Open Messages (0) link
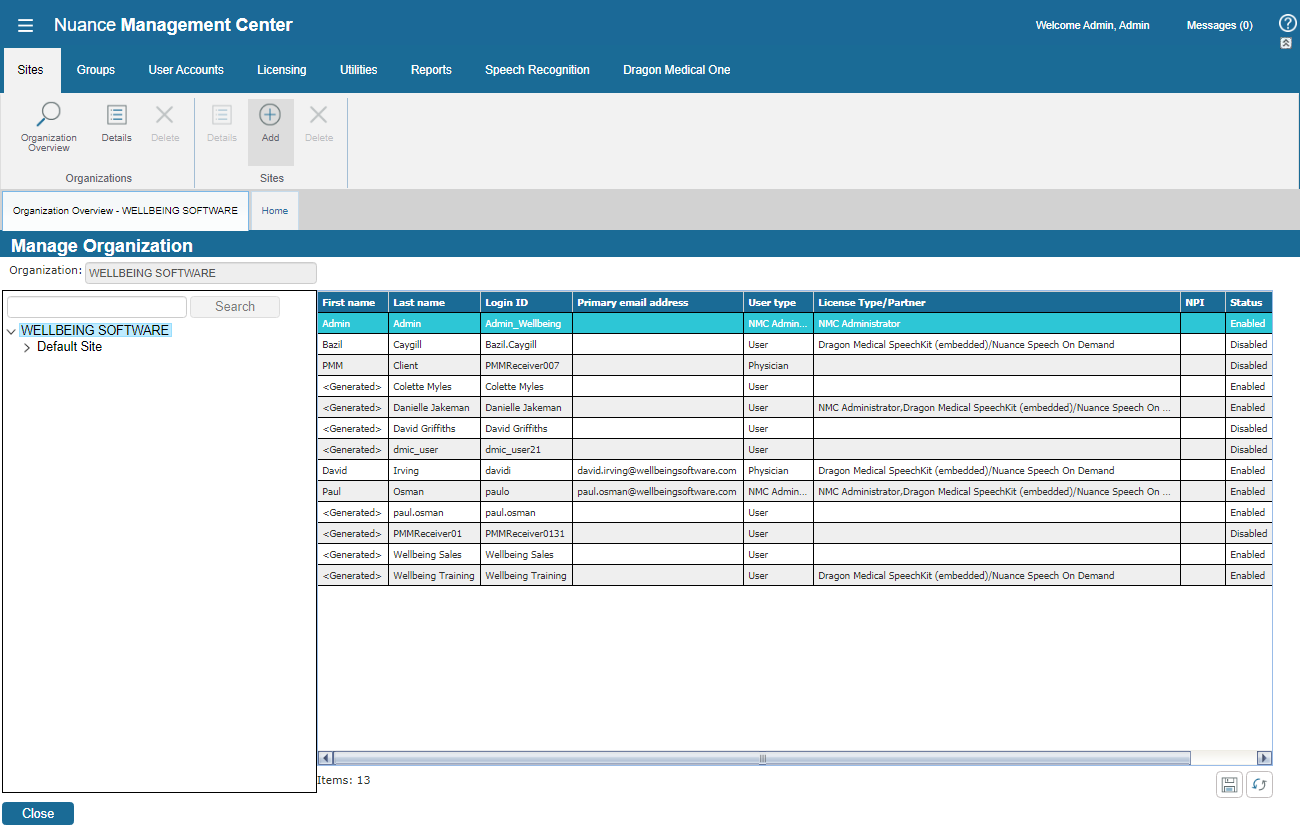Screen dimensions: 1300x840 click(x=1219, y=25)
